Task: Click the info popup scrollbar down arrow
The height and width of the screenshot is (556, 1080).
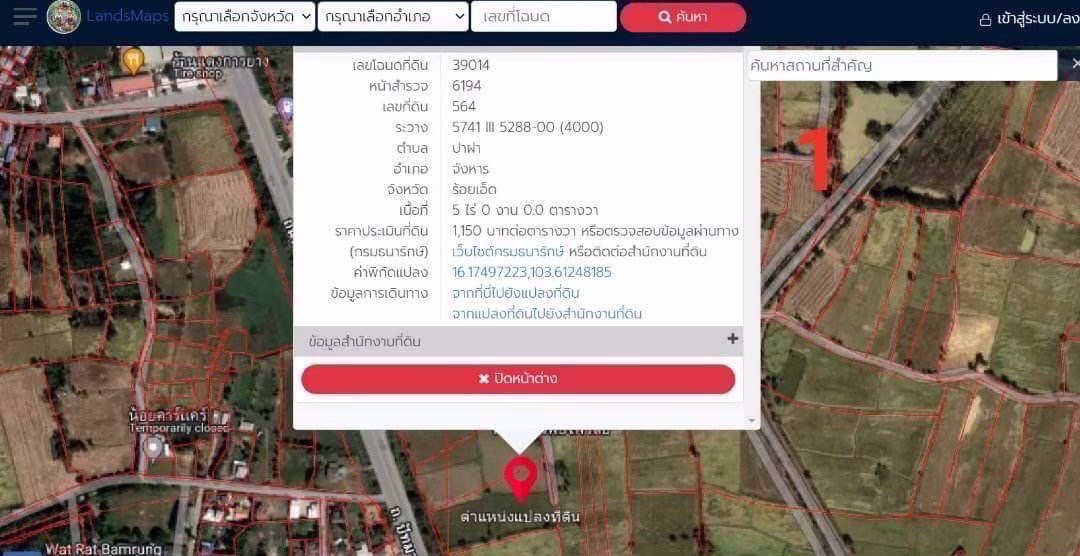Action: [752, 421]
